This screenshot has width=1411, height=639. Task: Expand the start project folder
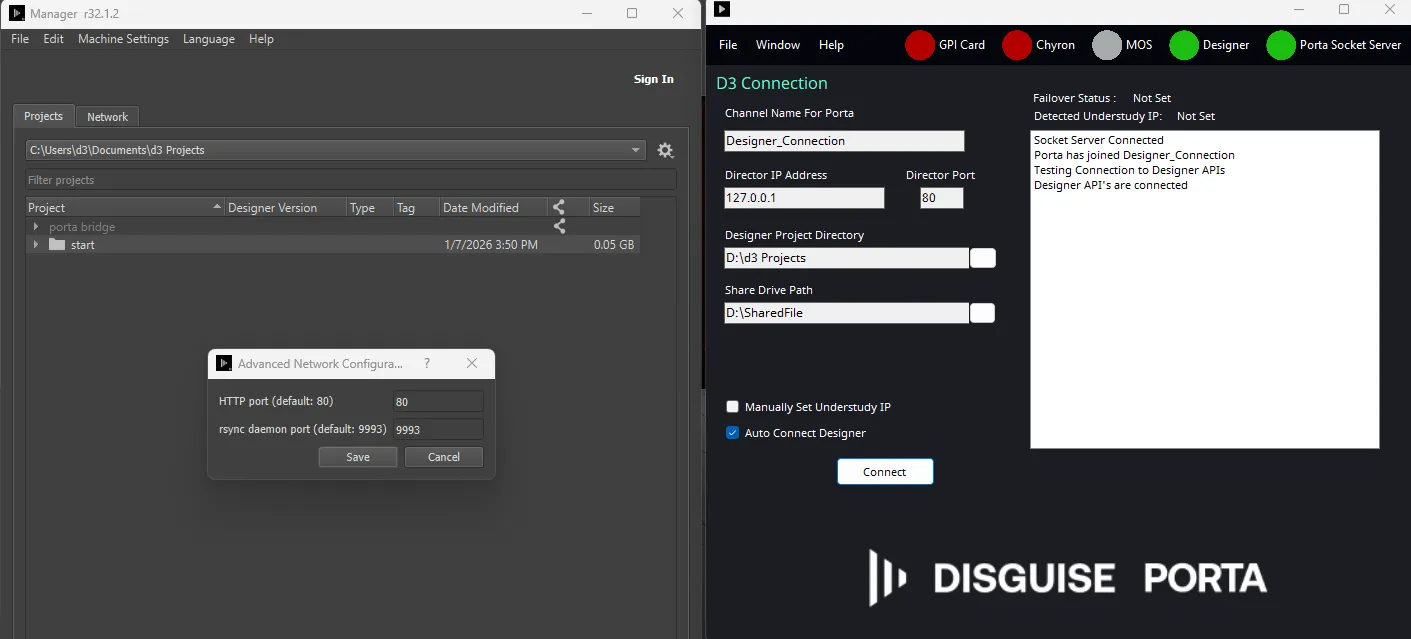click(37, 245)
